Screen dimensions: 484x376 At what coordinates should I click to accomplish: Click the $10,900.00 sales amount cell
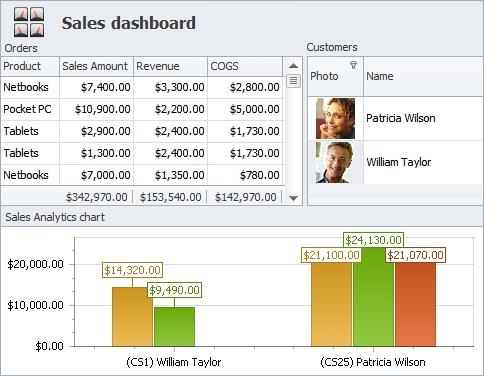pyautogui.click(x=96, y=109)
